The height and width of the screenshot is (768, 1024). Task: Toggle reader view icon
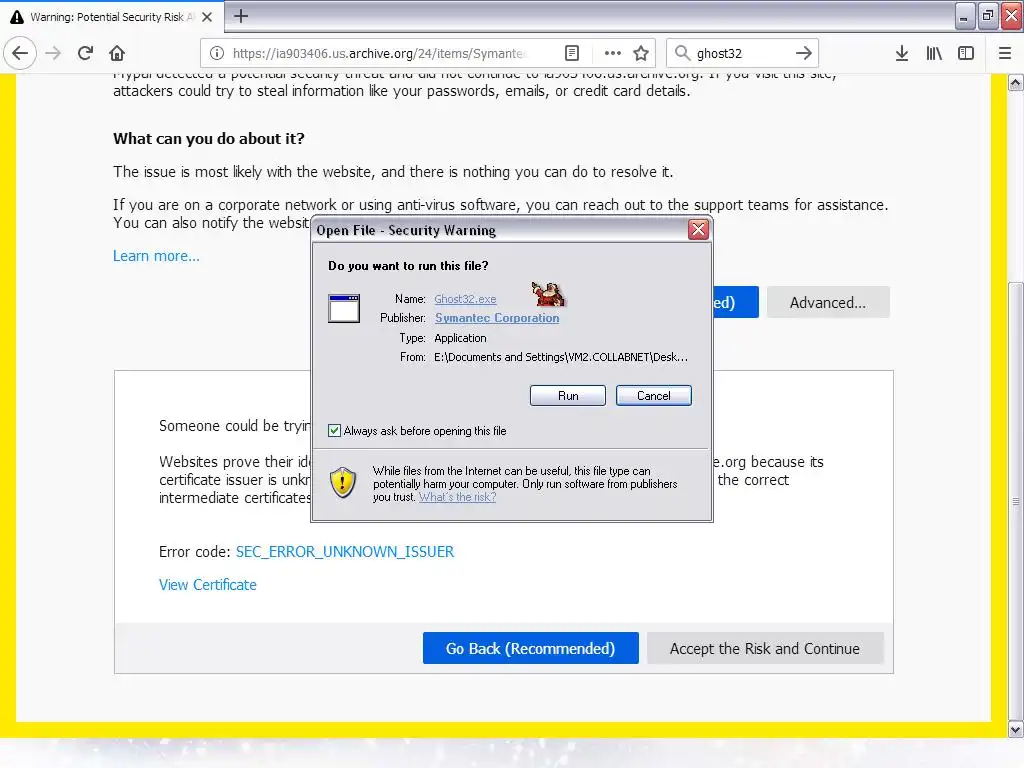571,53
